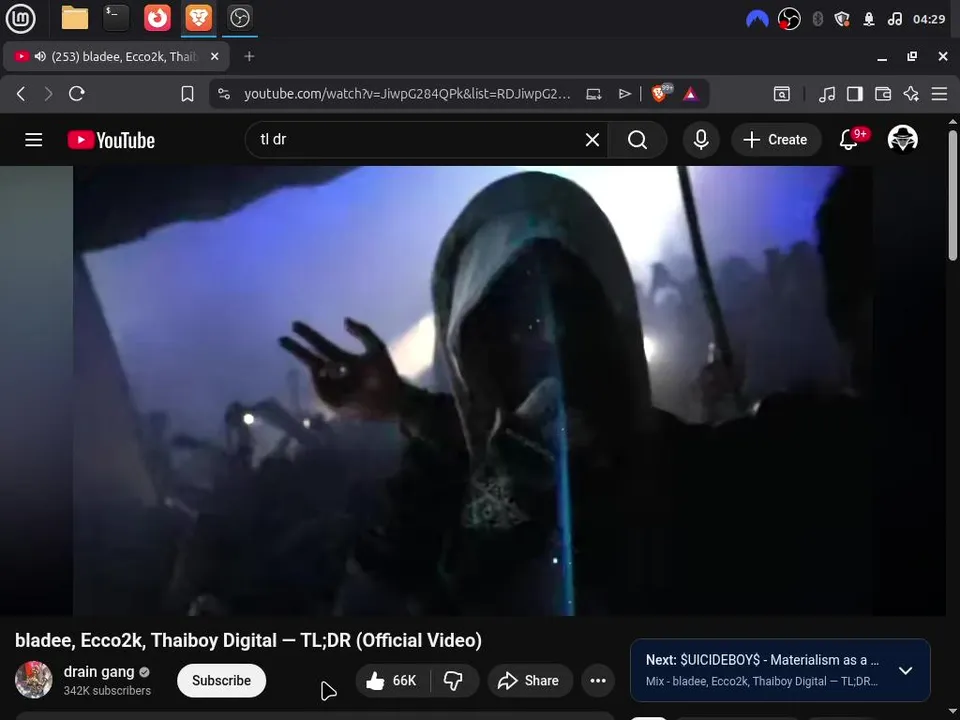
Task: Dislike this video
Action: point(454,680)
